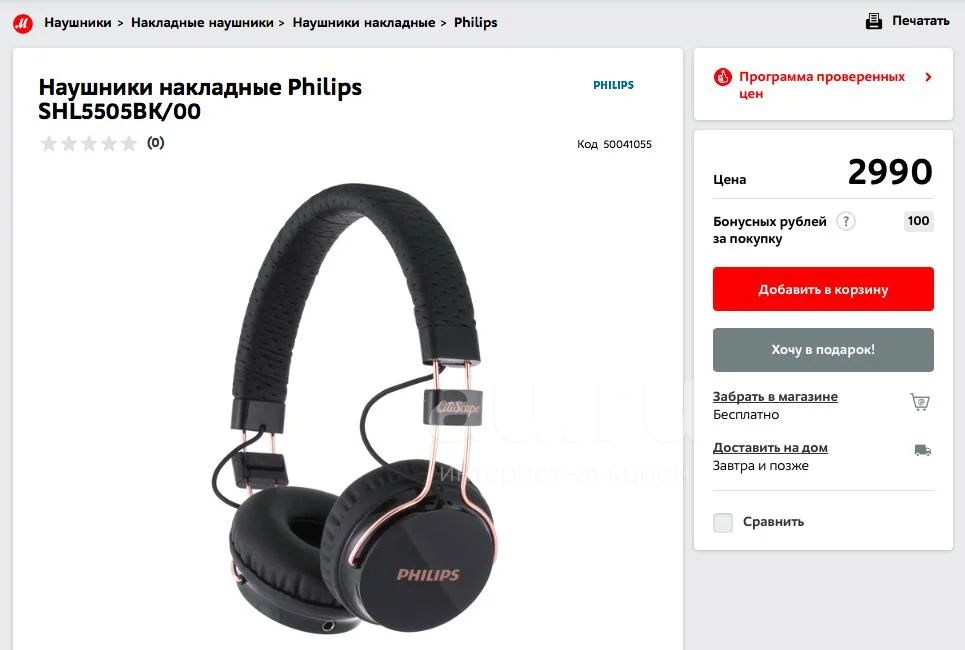965x650 pixels.
Task: Click the Хочу в подарок! button
Action: tap(823, 350)
